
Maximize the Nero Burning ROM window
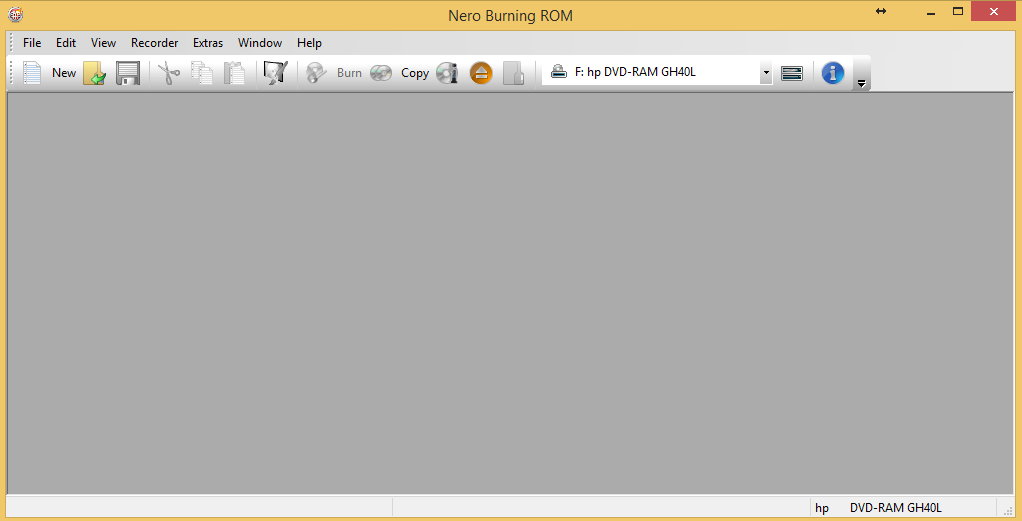(957, 11)
